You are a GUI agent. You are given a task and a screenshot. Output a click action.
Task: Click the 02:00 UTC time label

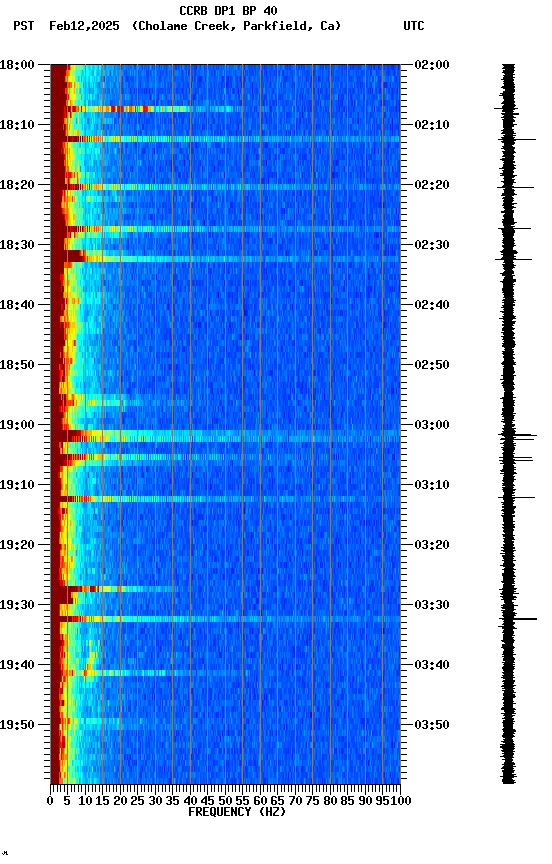pos(432,65)
